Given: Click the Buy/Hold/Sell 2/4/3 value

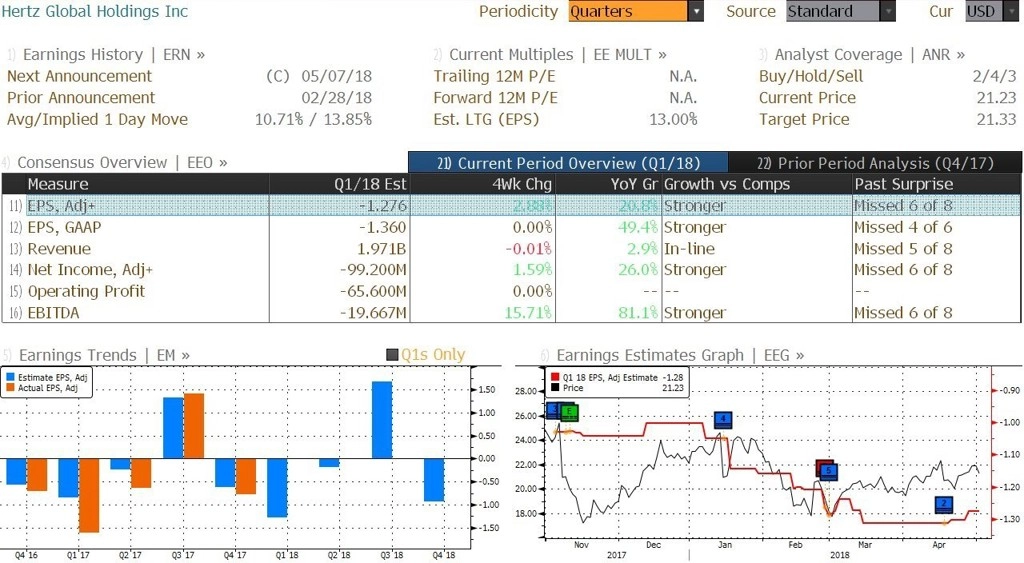Looking at the screenshot, I should [995, 76].
